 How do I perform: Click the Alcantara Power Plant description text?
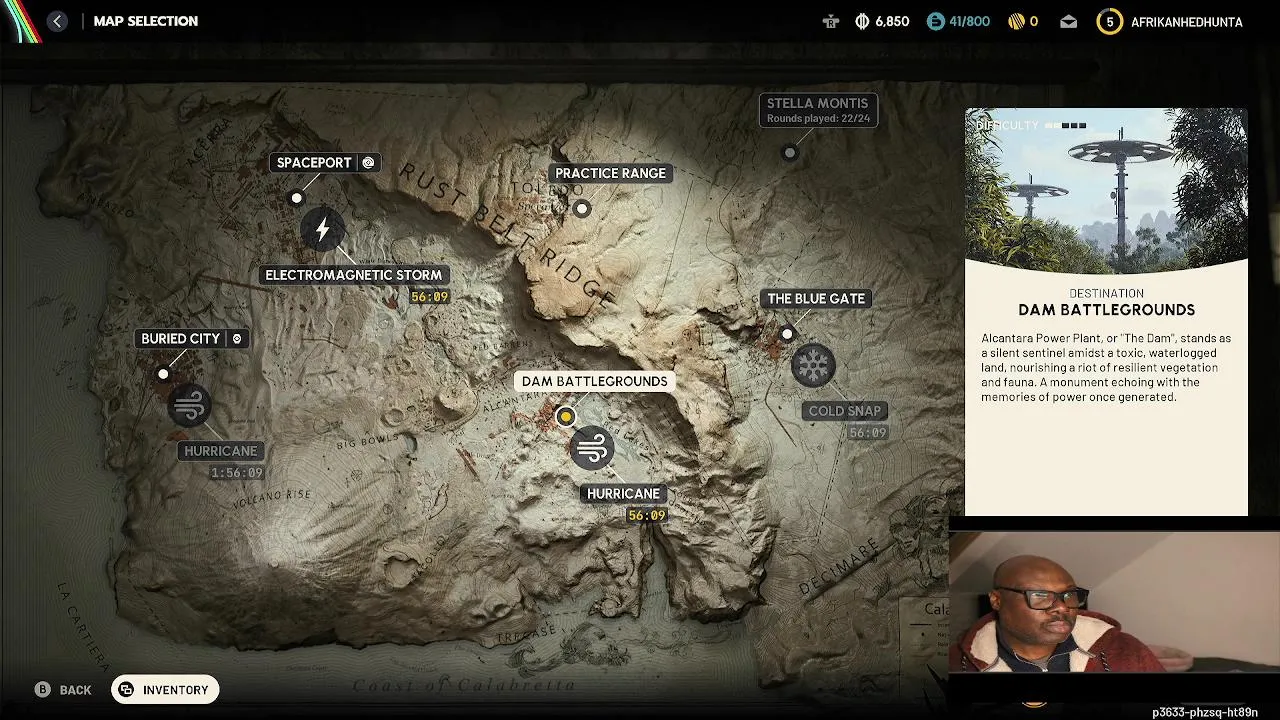pos(1106,367)
